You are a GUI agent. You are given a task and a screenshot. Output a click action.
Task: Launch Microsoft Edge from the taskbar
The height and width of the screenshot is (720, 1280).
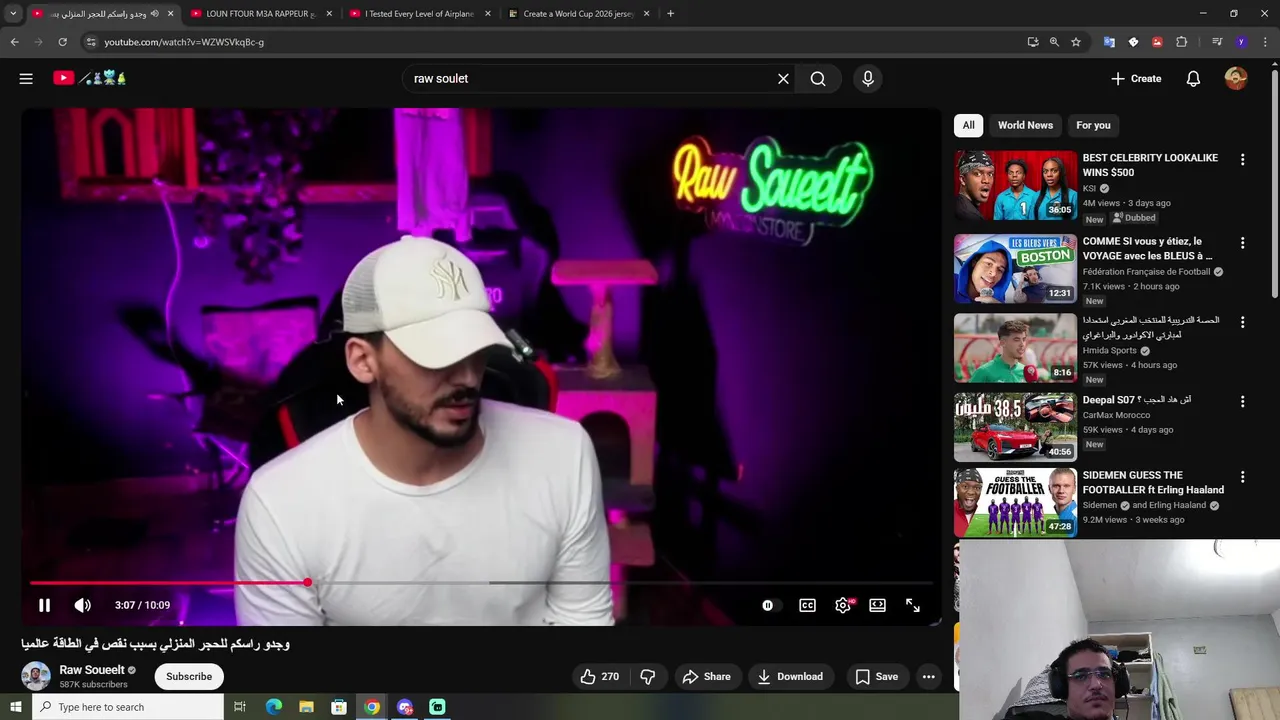tap(273, 707)
